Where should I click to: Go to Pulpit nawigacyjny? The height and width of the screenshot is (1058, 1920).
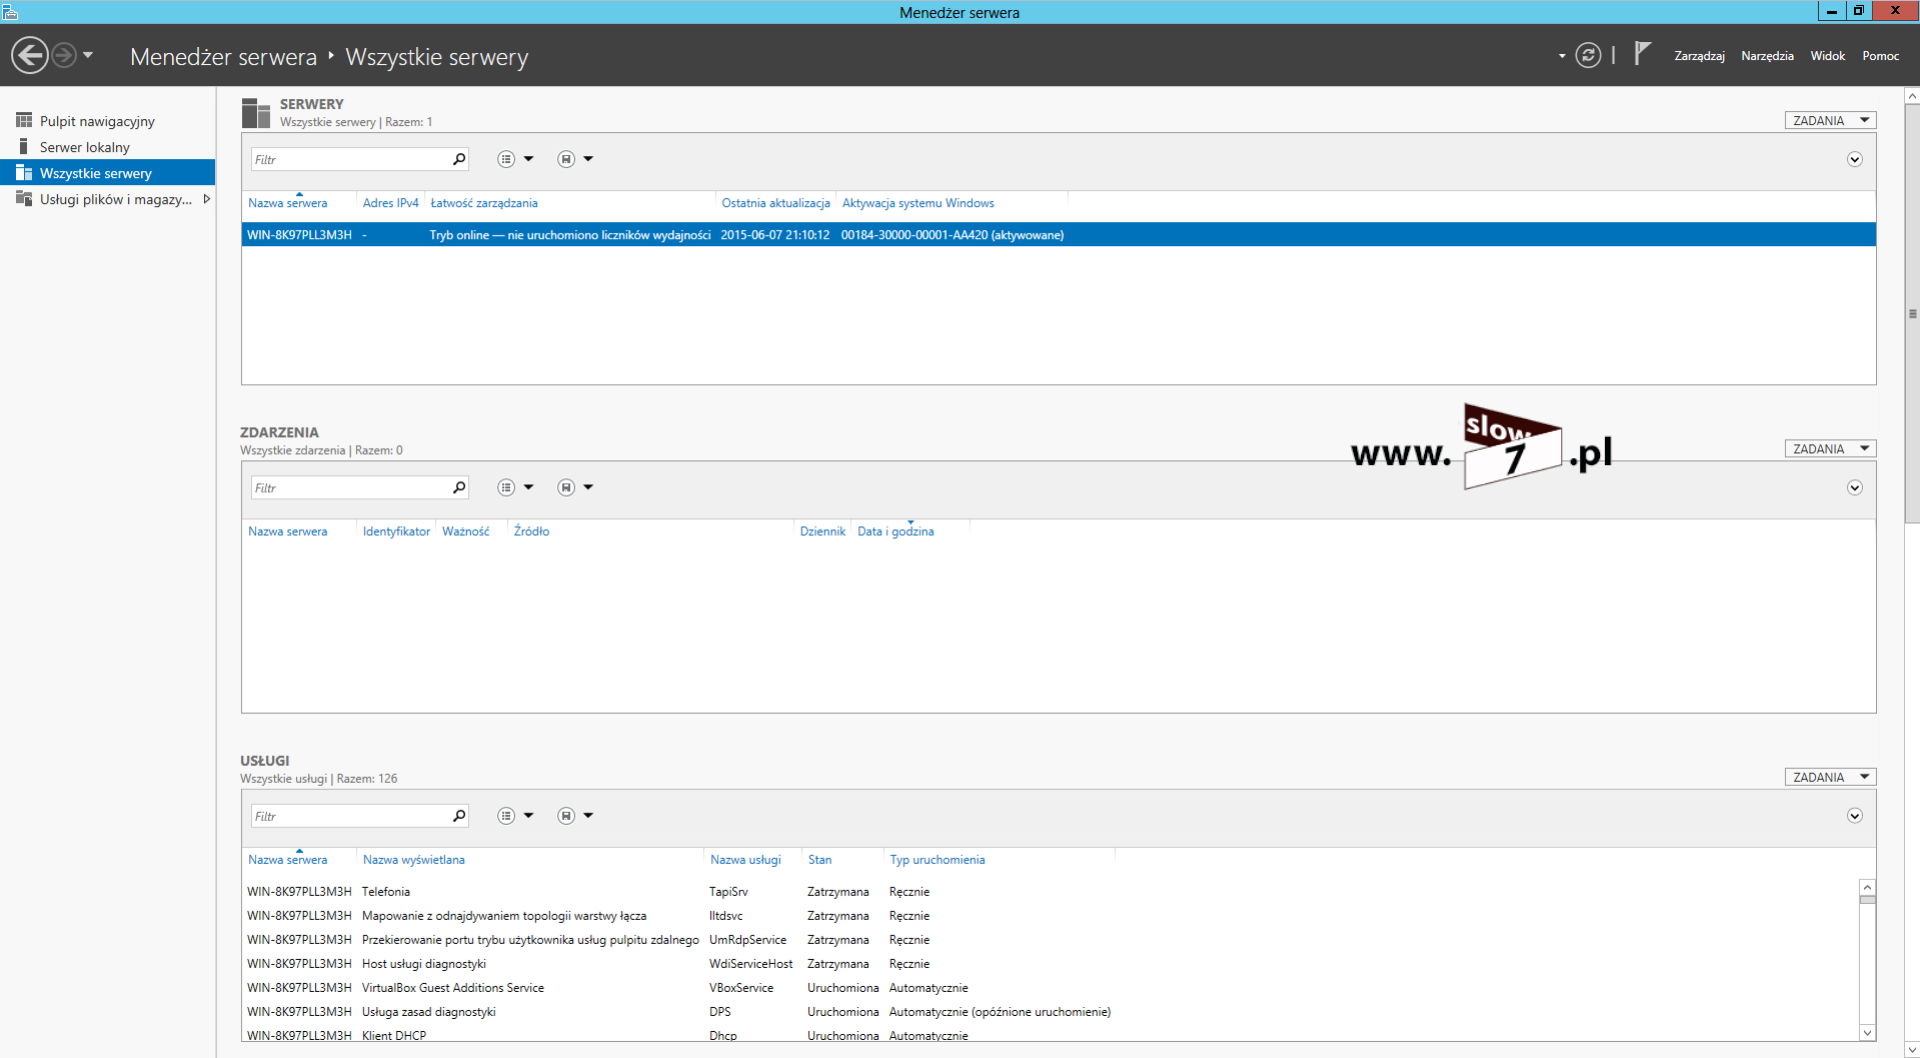[97, 121]
